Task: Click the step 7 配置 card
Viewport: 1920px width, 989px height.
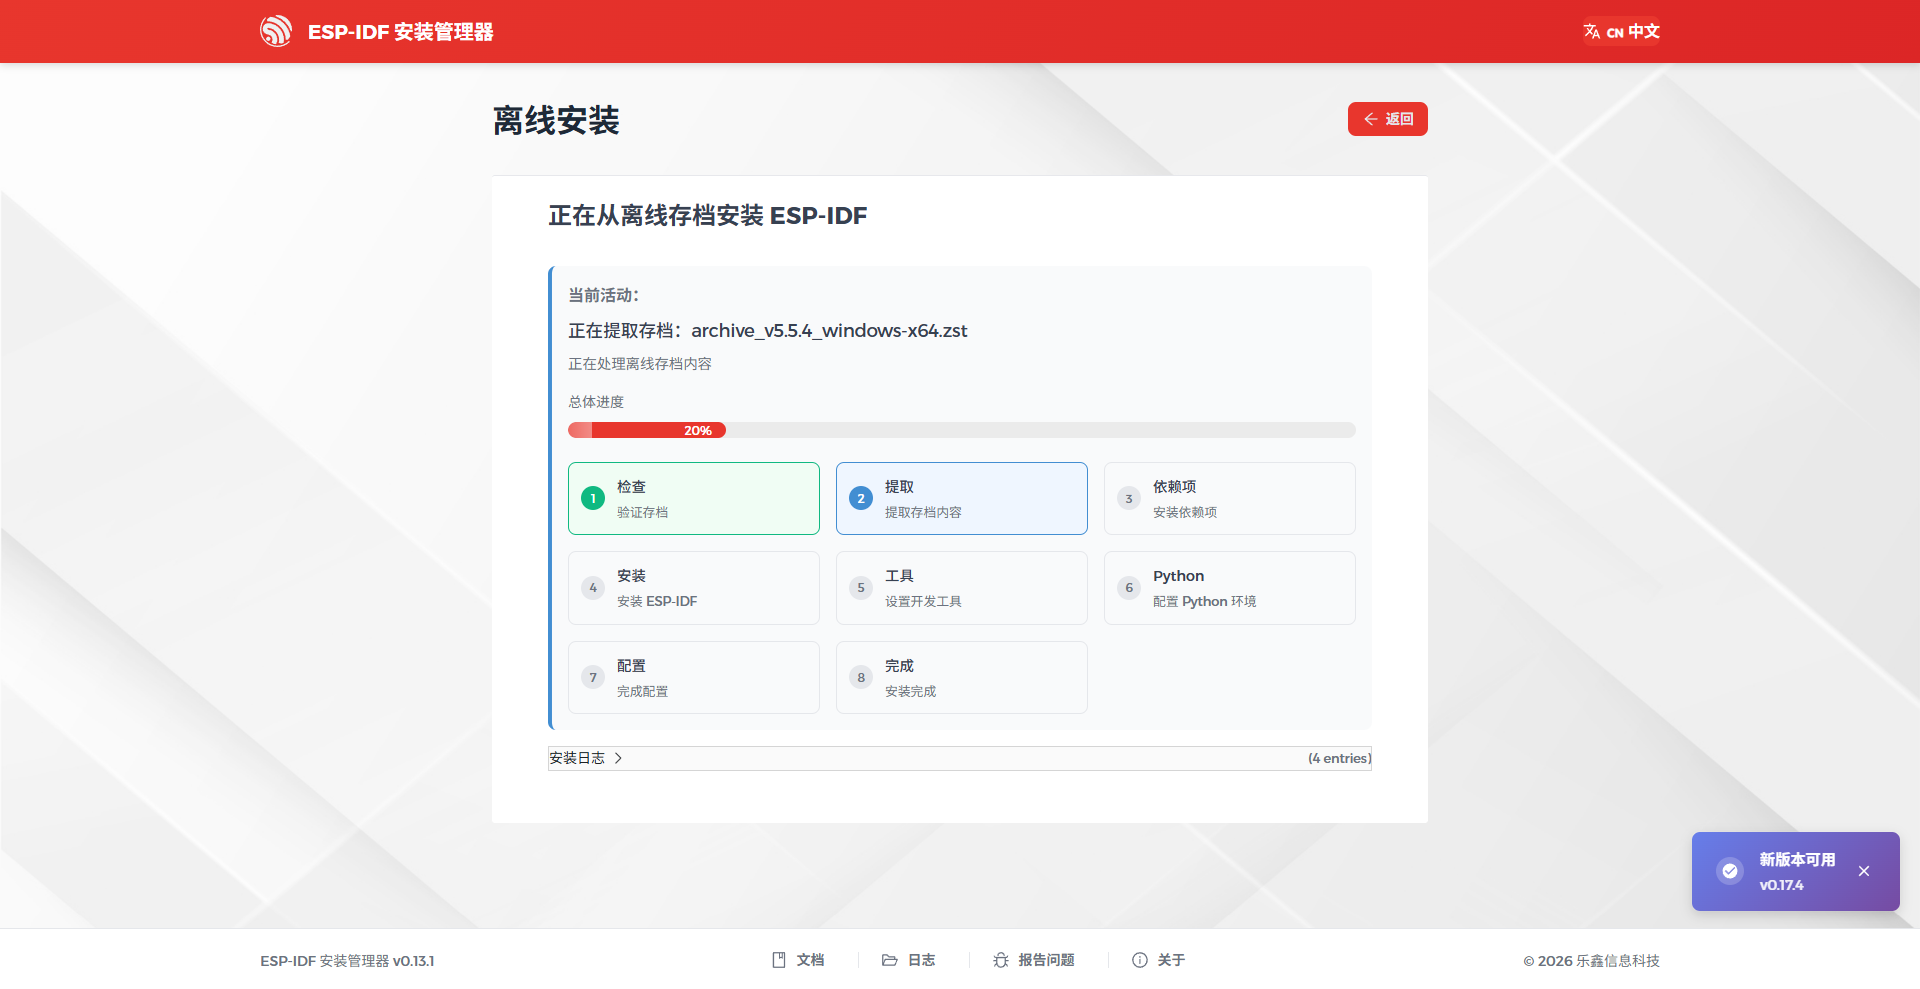Action: (694, 677)
